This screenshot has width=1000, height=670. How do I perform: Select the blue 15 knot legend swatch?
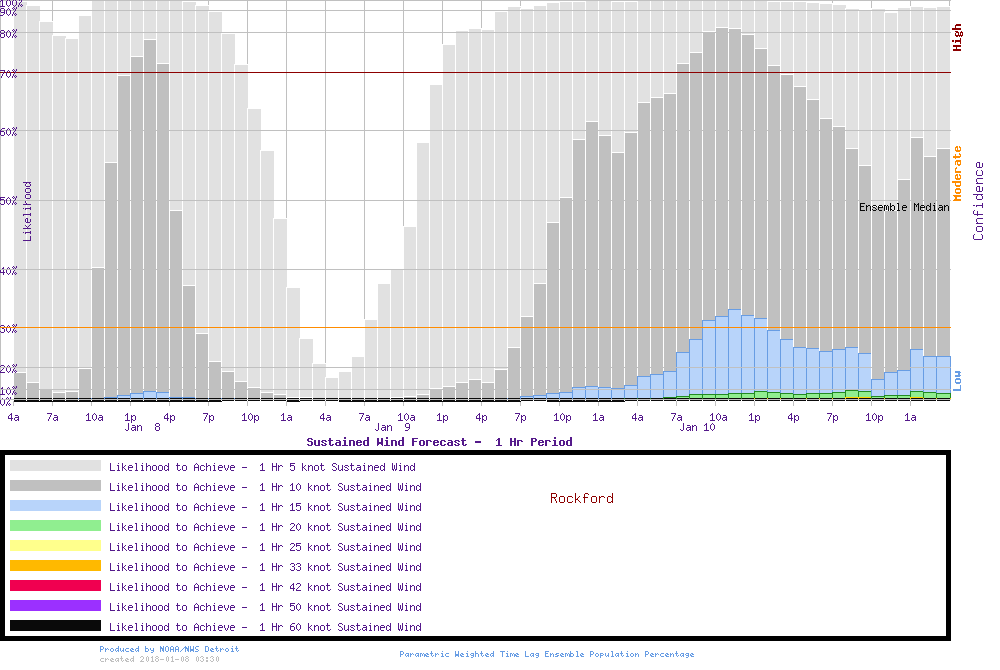(55, 506)
